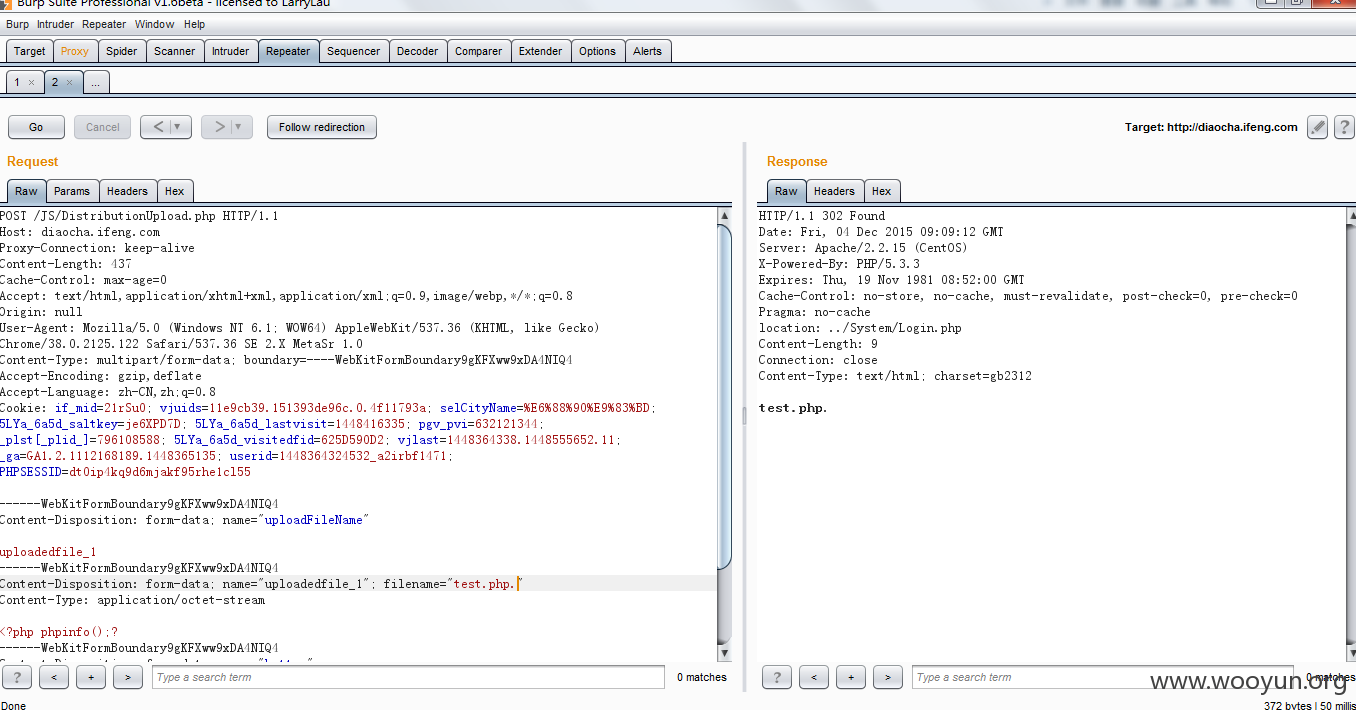The image size is (1356, 710).
Task: Click response search '+' options button
Action: click(851, 677)
